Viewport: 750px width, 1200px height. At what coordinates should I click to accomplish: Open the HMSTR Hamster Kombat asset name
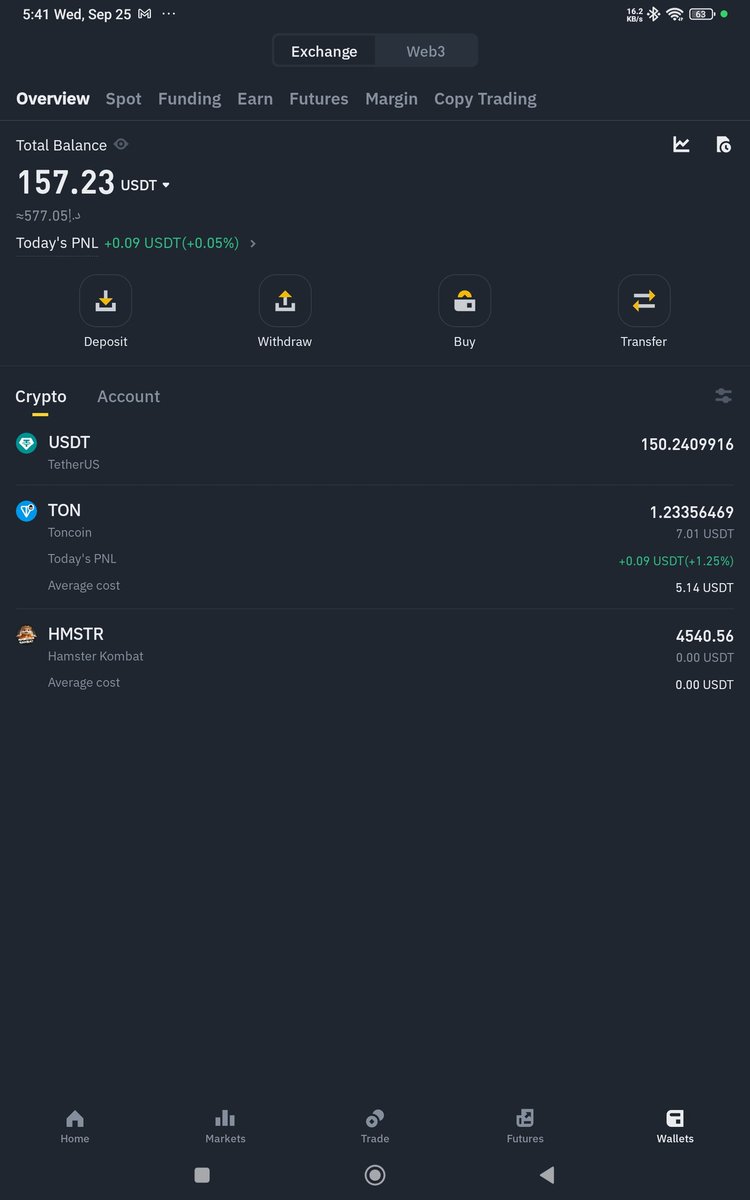click(x=96, y=644)
